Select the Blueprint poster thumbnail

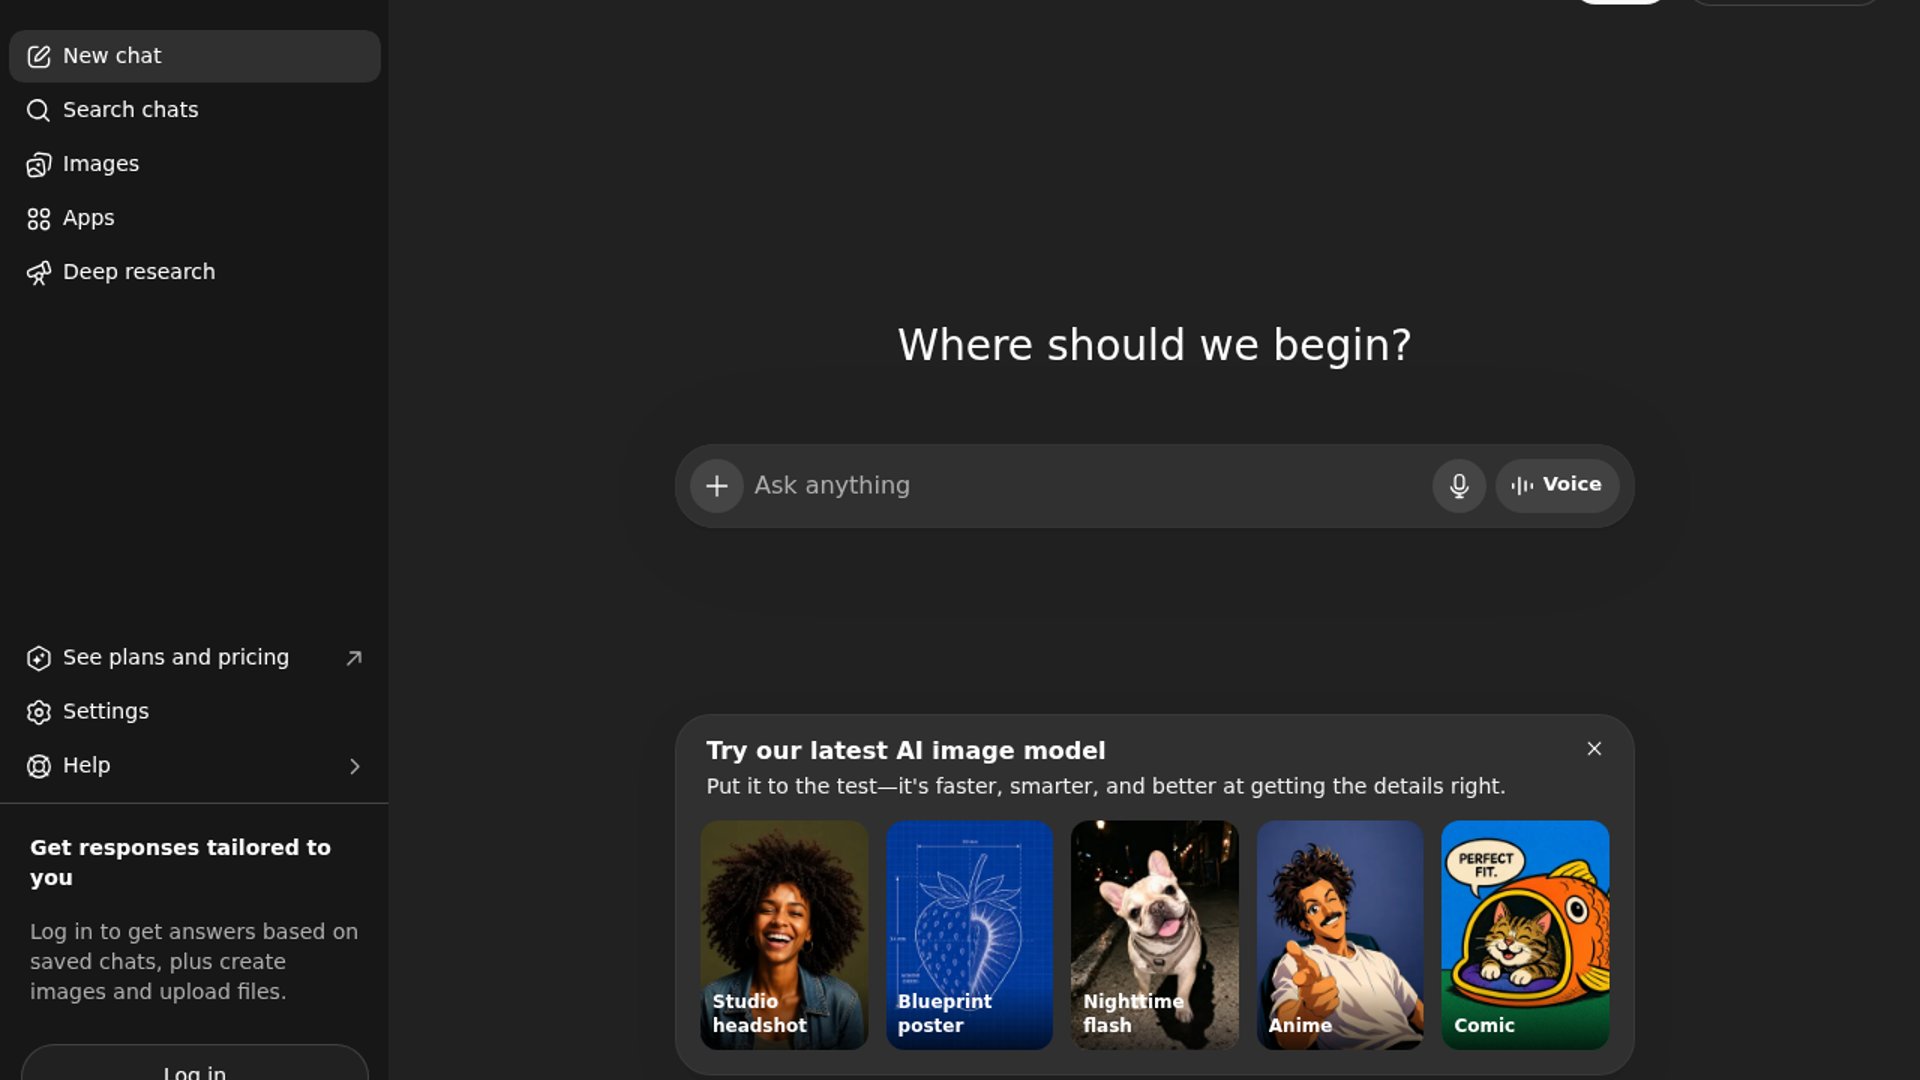pos(969,935)
